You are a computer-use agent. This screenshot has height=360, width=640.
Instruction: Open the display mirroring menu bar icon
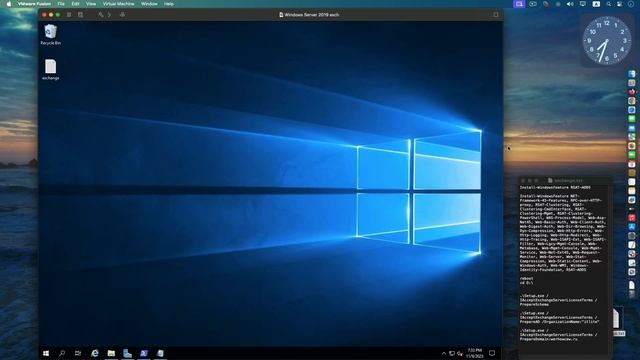(x=583, y=4)
